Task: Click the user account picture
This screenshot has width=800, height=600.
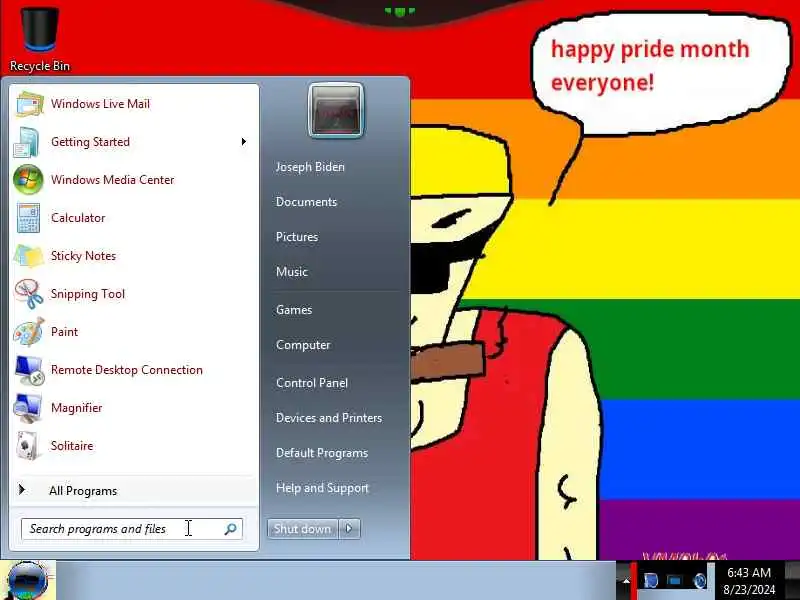Action: pos(336,111)
